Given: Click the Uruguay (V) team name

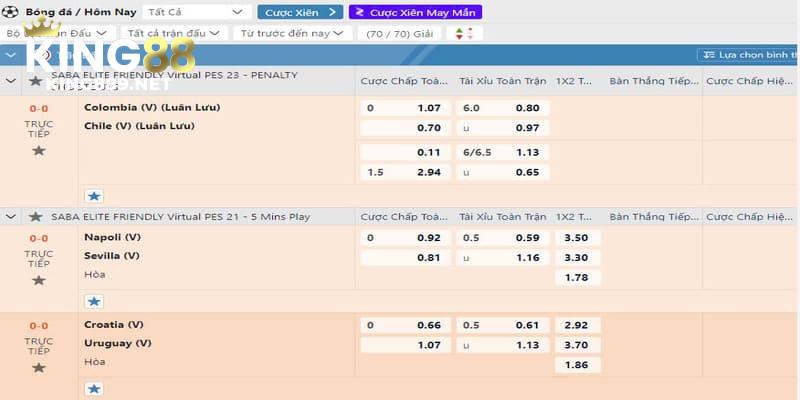Looking at the screenshot, I should (118, 343).
